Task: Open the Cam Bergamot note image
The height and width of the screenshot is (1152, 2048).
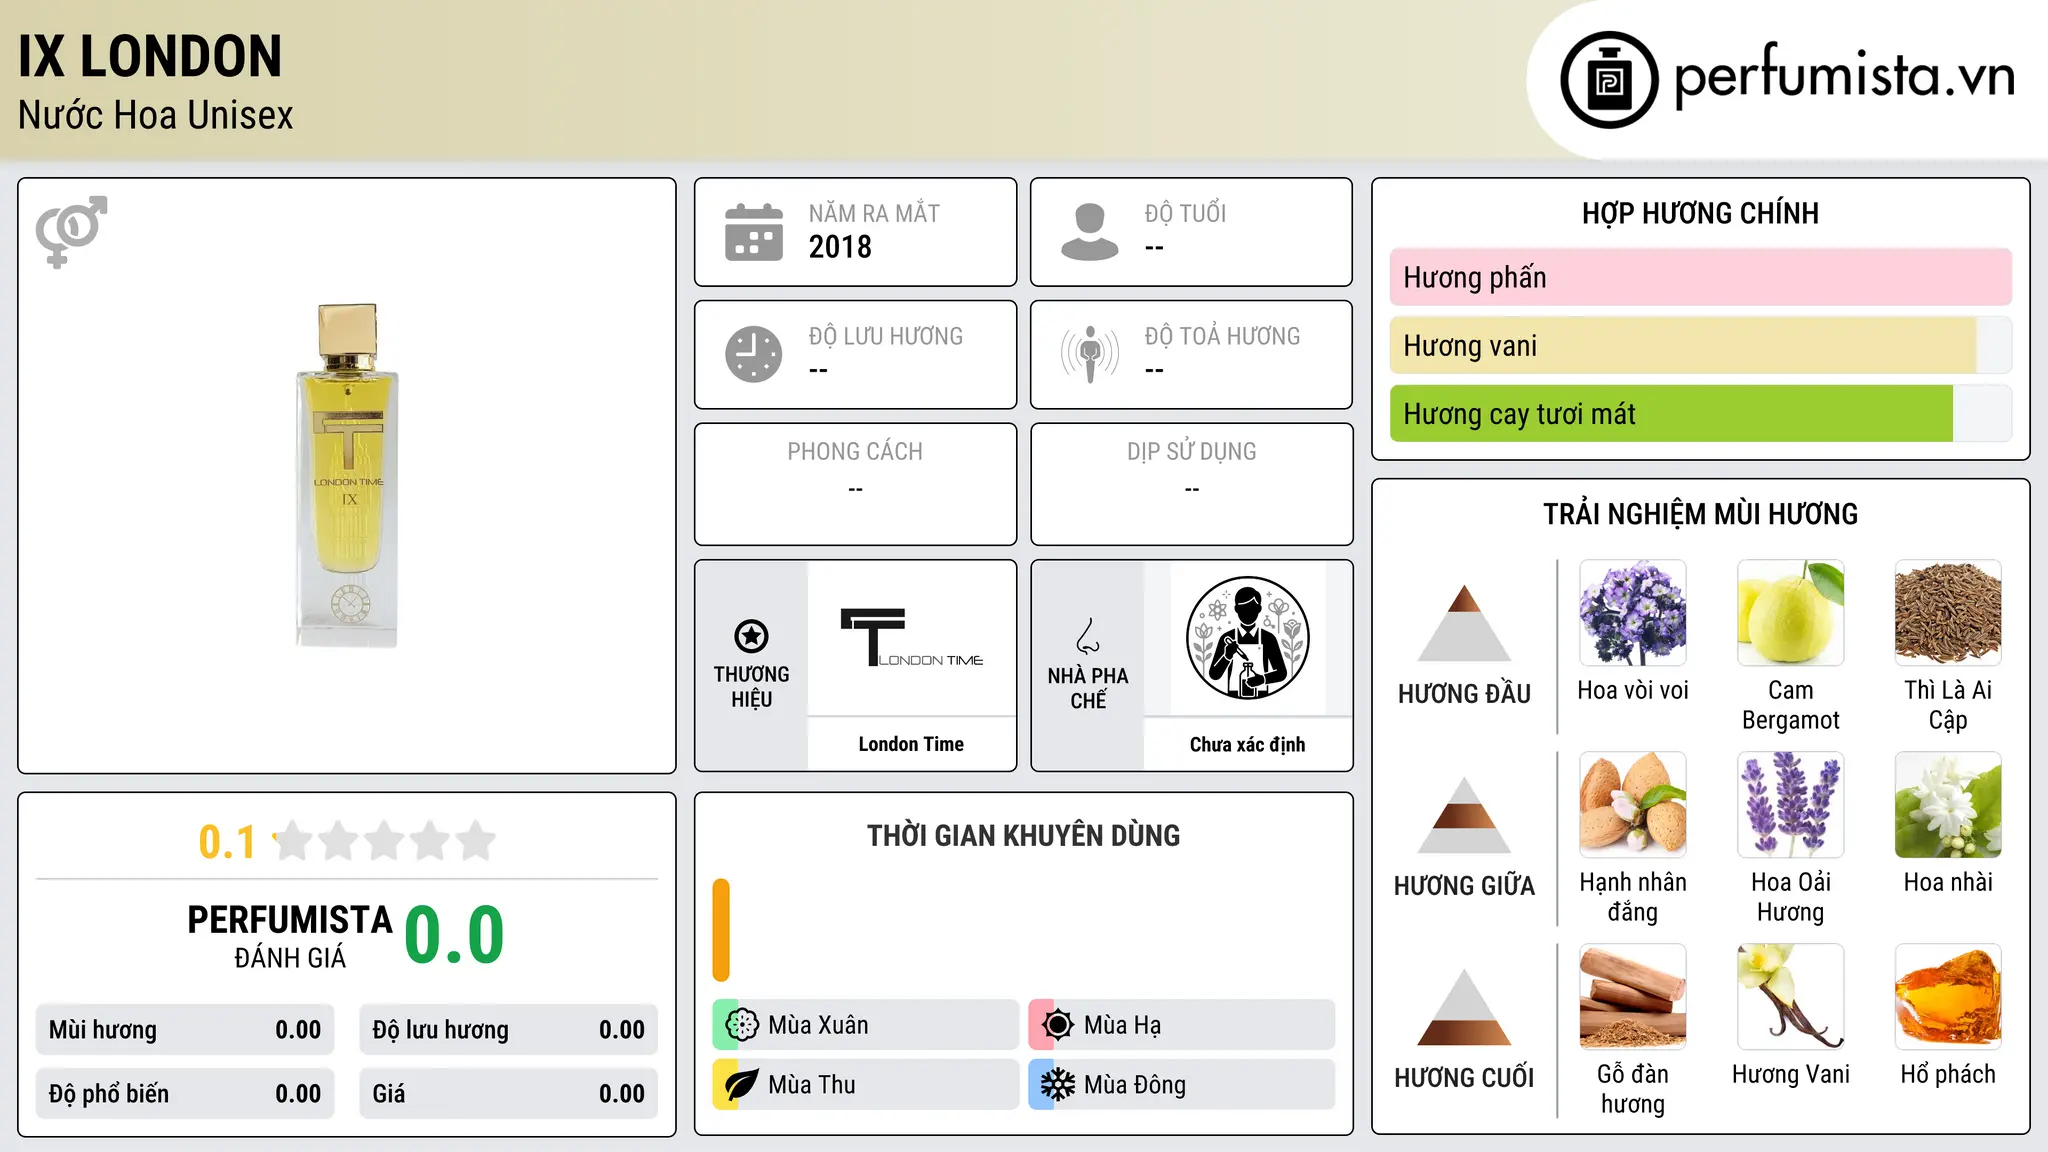Action: tap(1791, 613)
